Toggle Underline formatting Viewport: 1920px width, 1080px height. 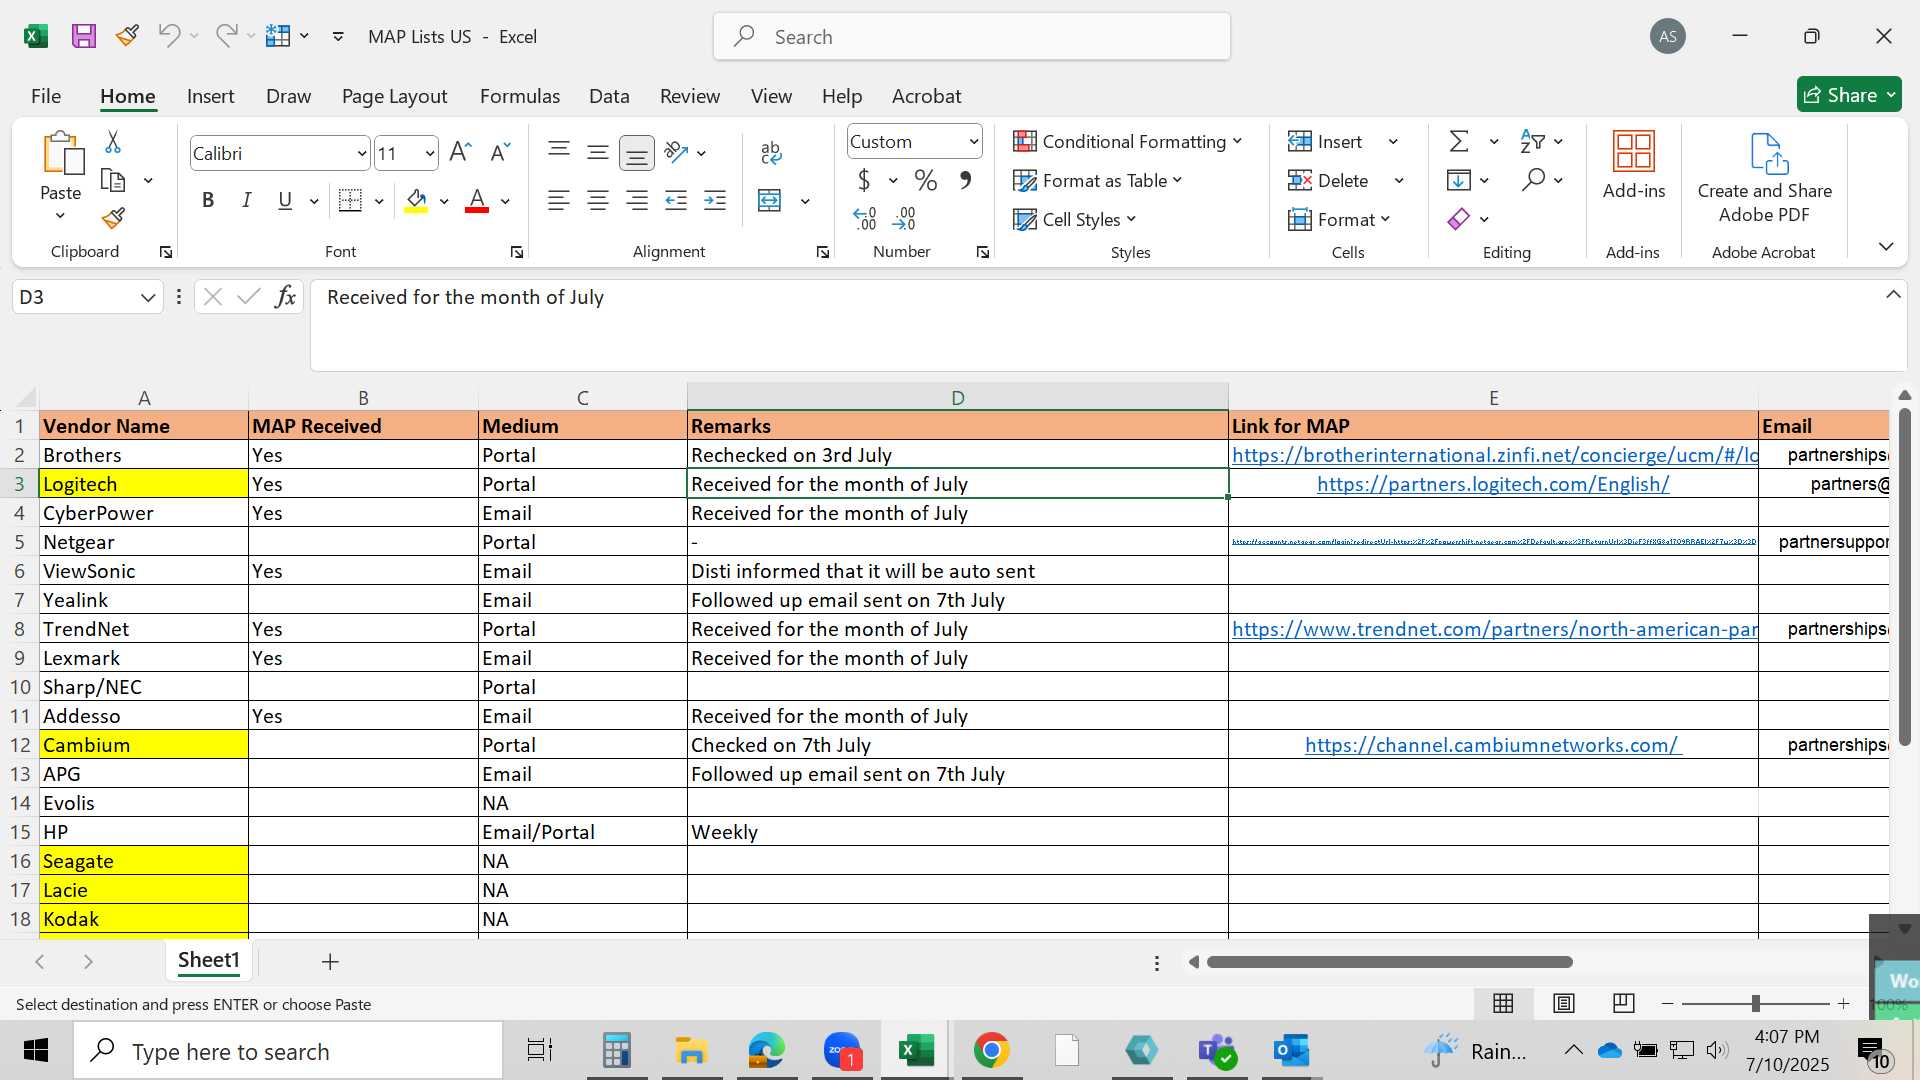(285, 201)
